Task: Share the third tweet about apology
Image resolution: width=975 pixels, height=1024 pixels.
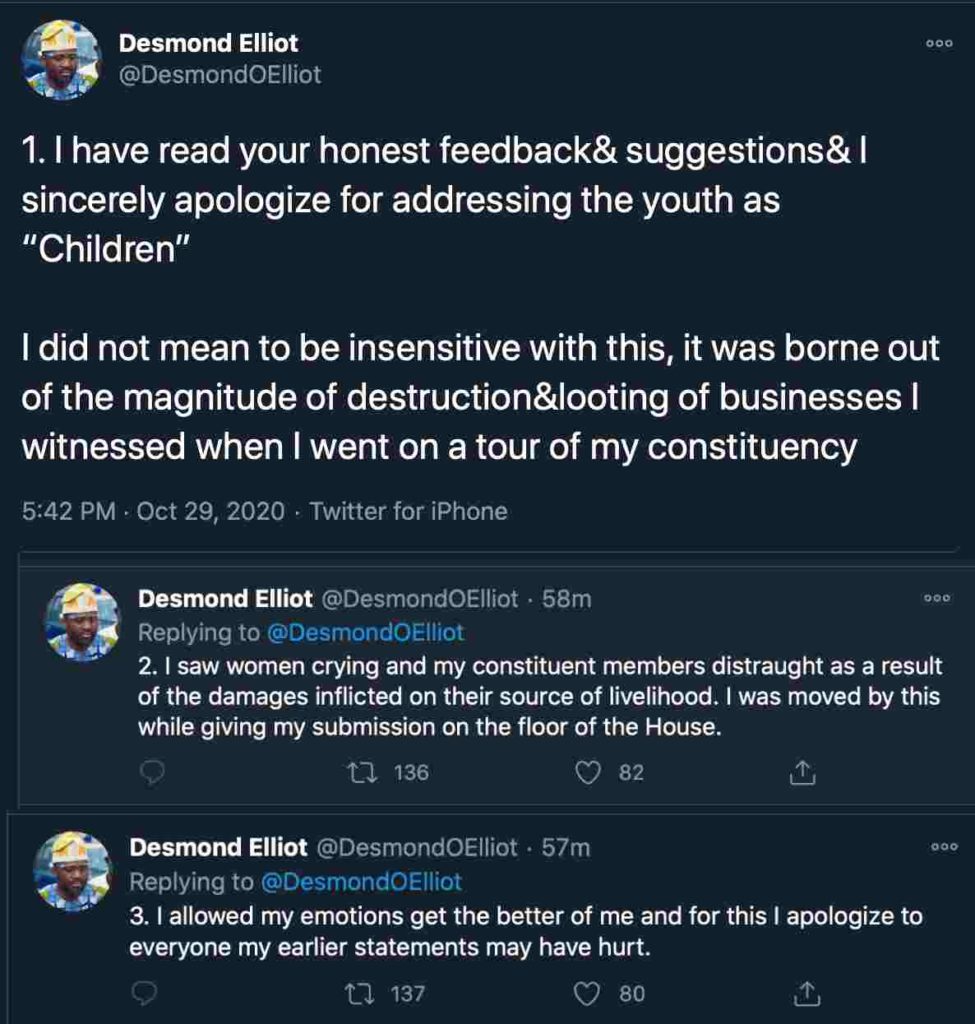Action: [x=805, y=993]
